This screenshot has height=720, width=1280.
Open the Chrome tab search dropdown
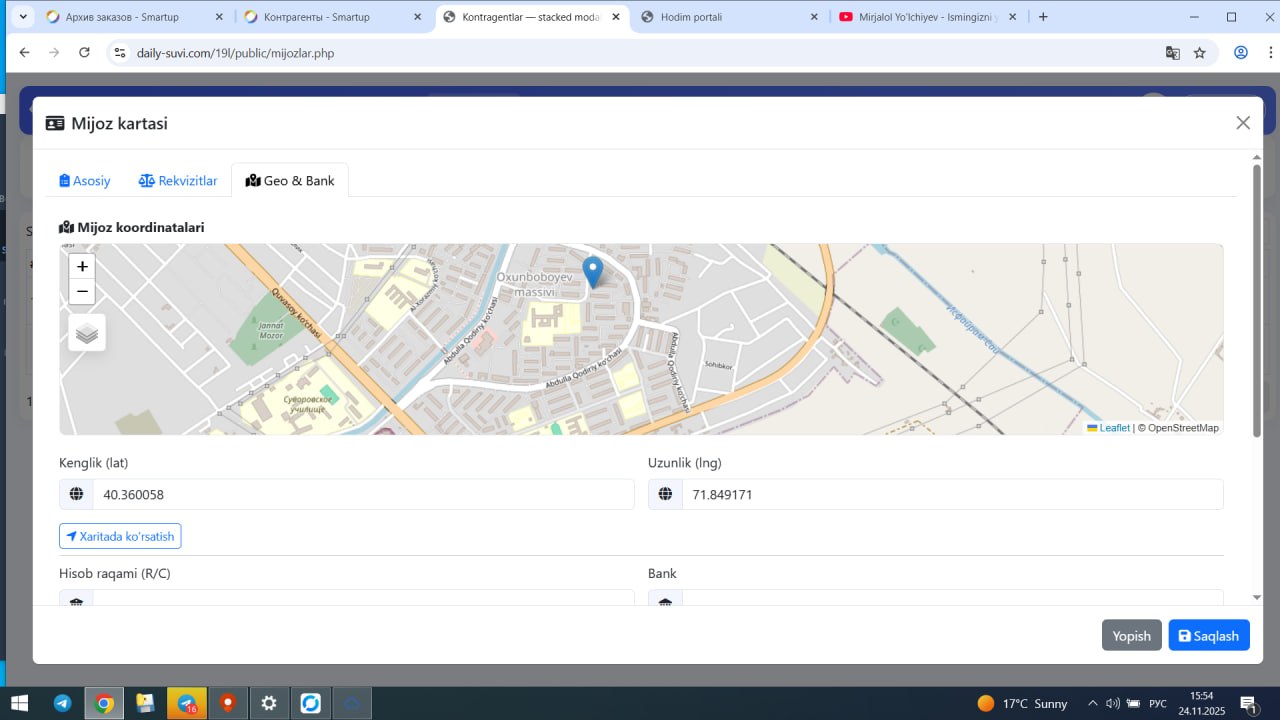(x=23, y=17)
